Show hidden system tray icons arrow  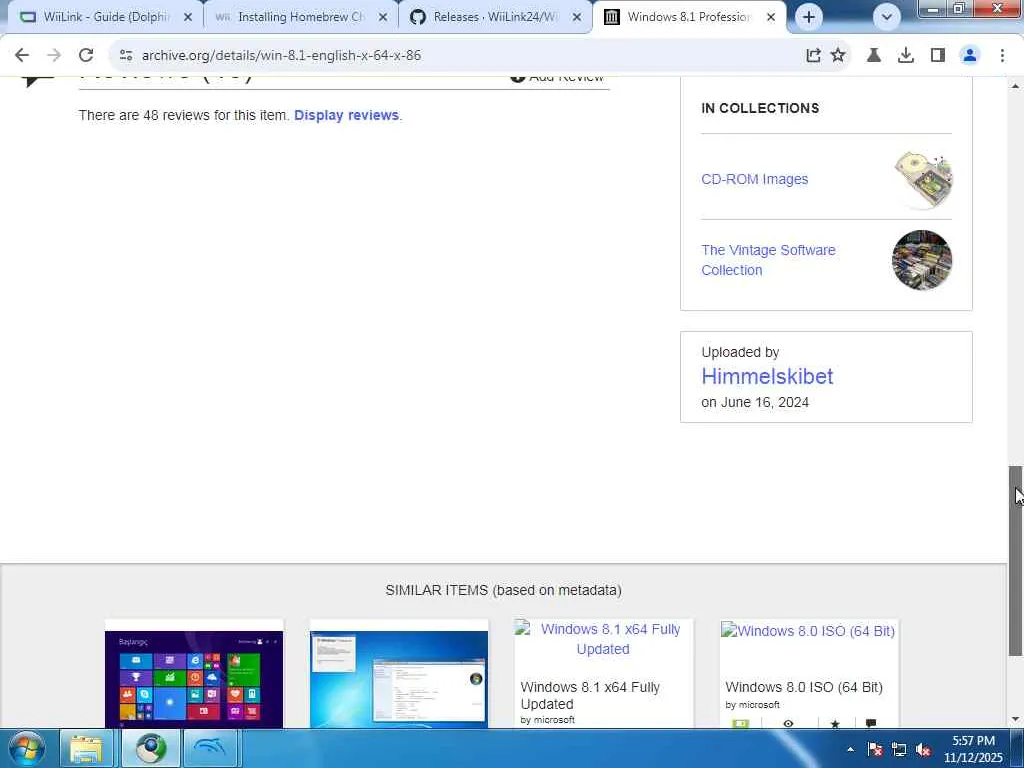click(850, 750)
